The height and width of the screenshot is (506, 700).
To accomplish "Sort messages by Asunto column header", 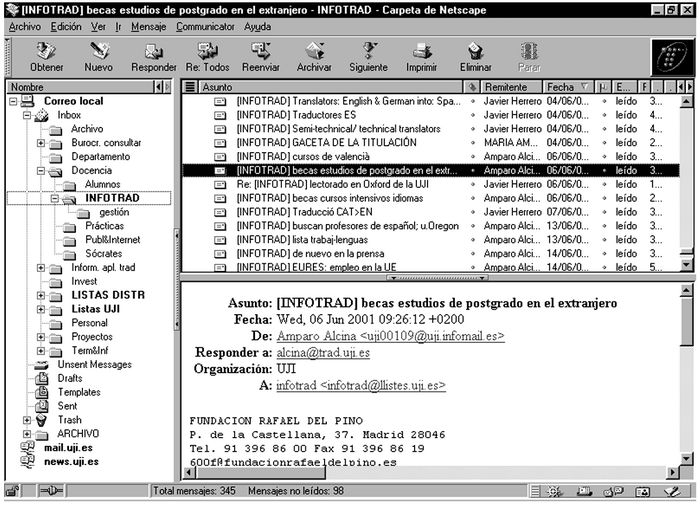I will point(330,87).
